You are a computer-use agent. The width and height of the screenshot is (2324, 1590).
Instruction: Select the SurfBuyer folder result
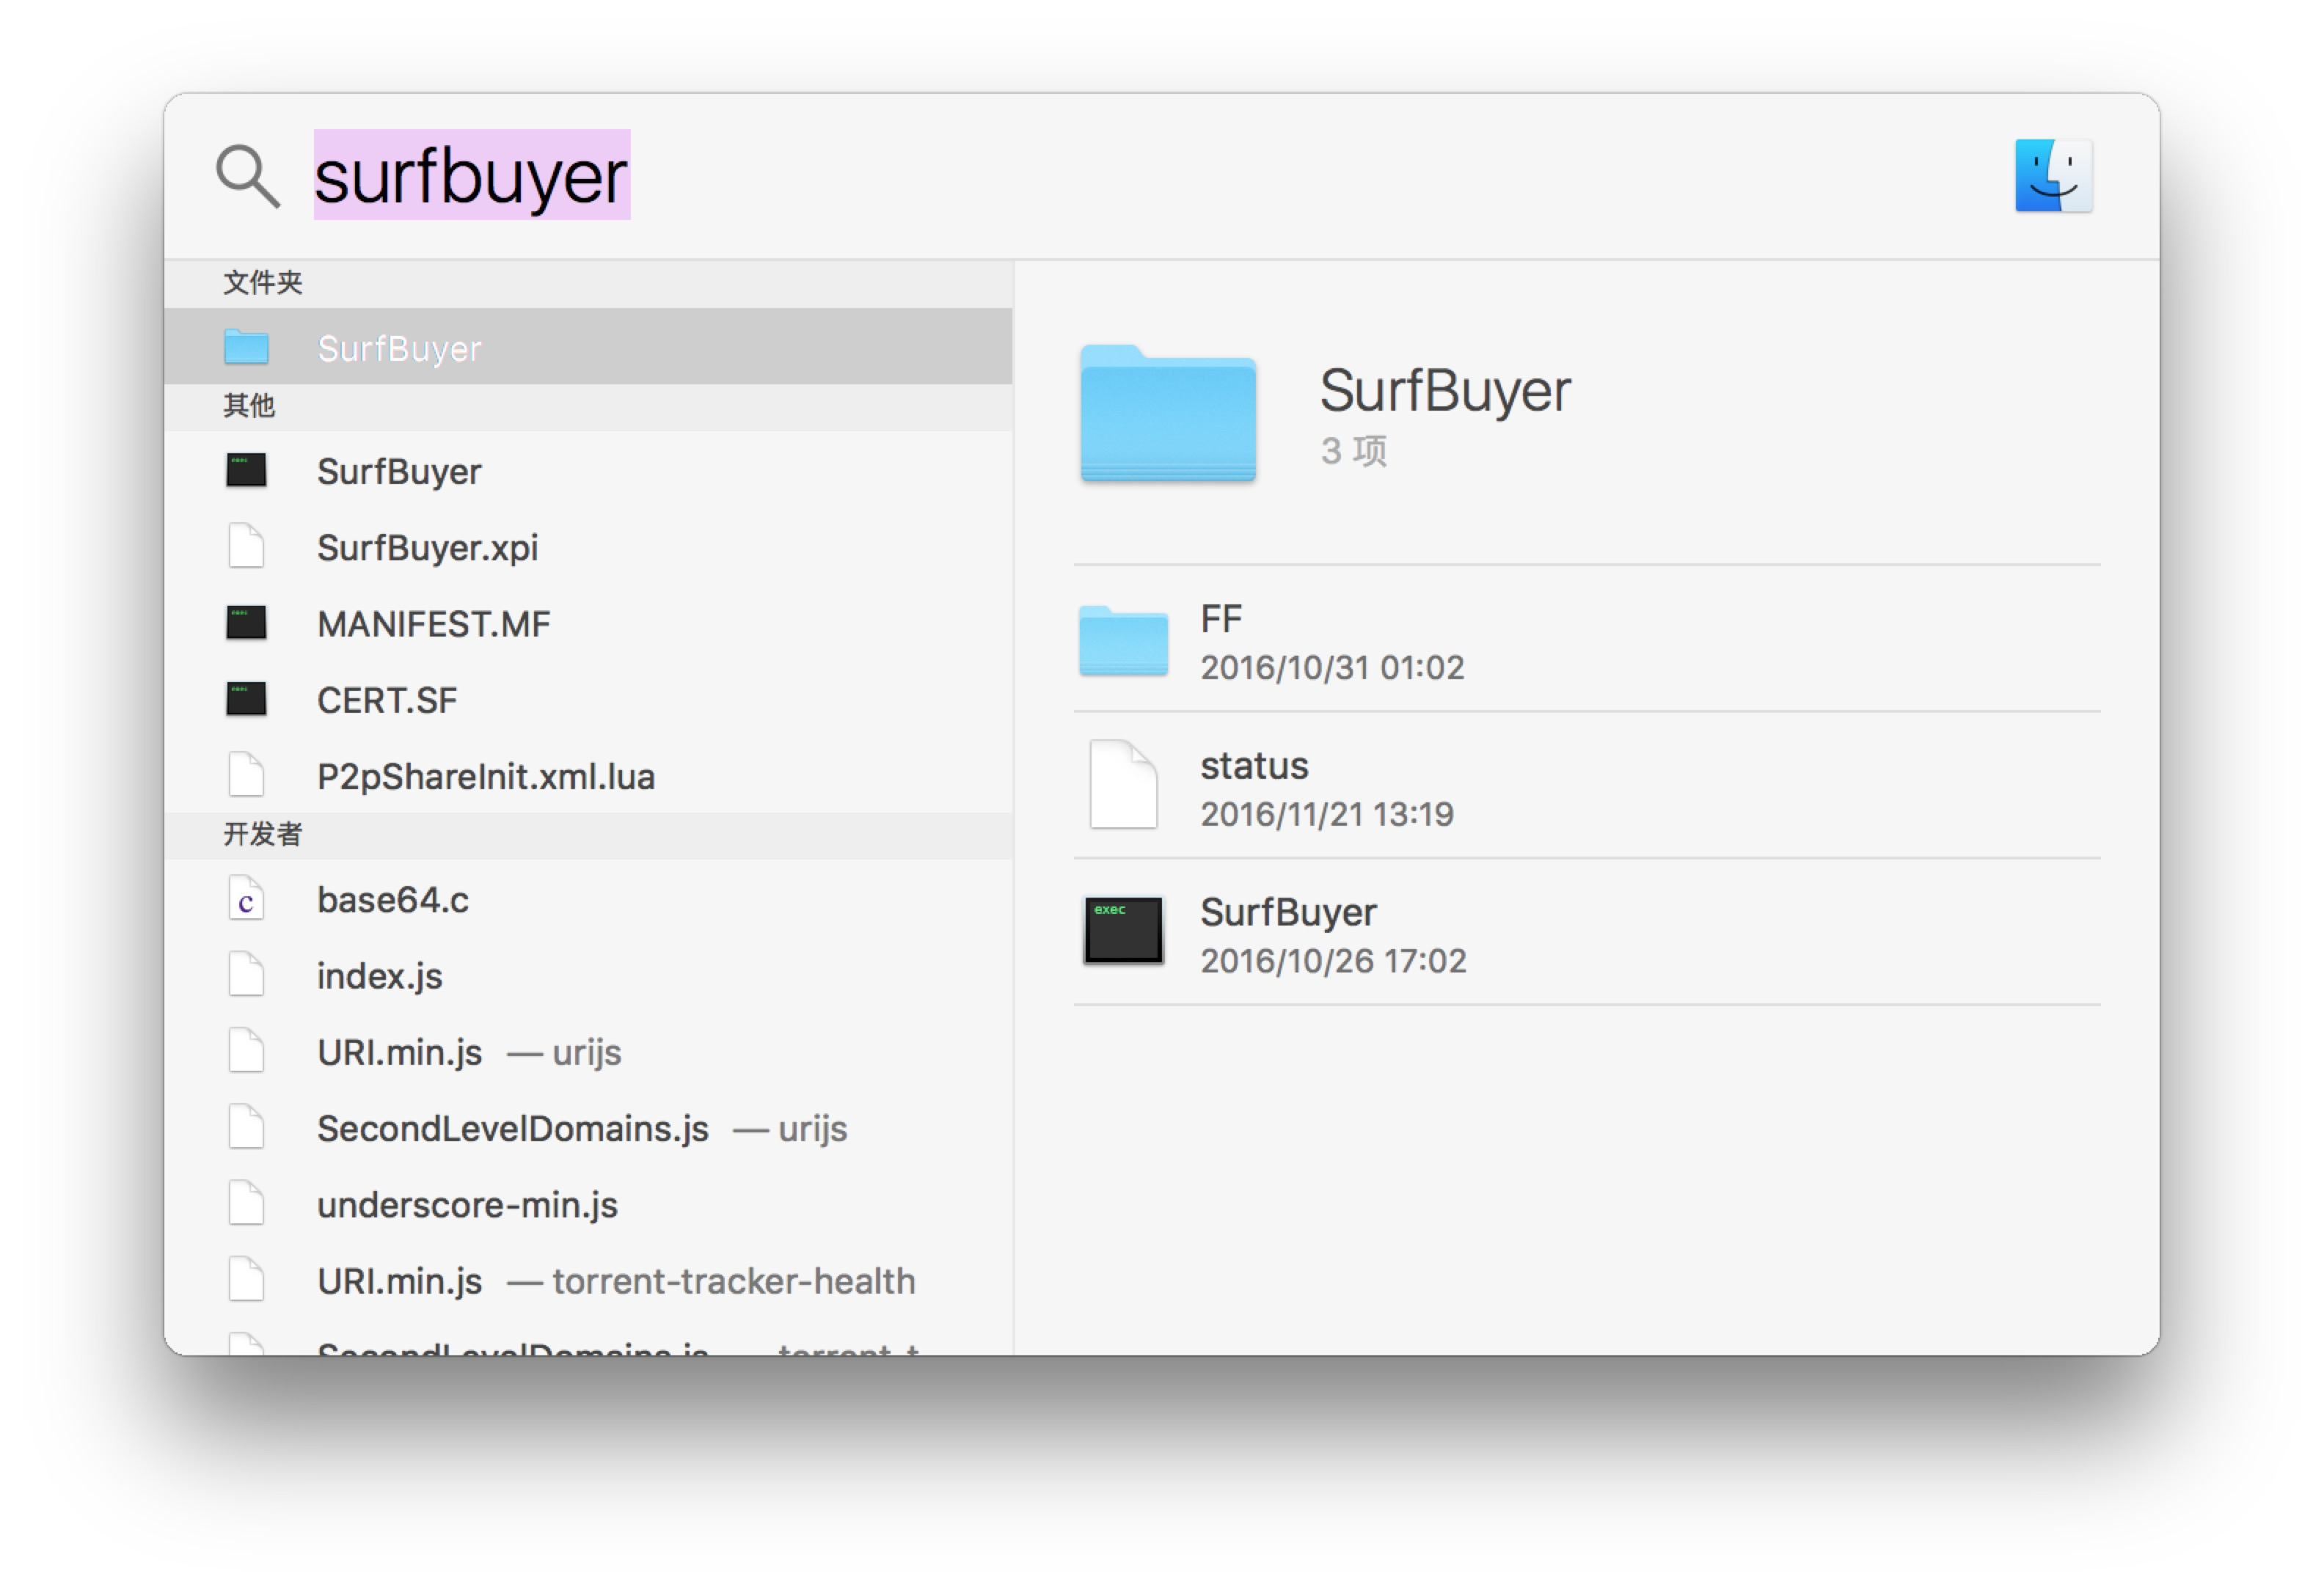399,348
